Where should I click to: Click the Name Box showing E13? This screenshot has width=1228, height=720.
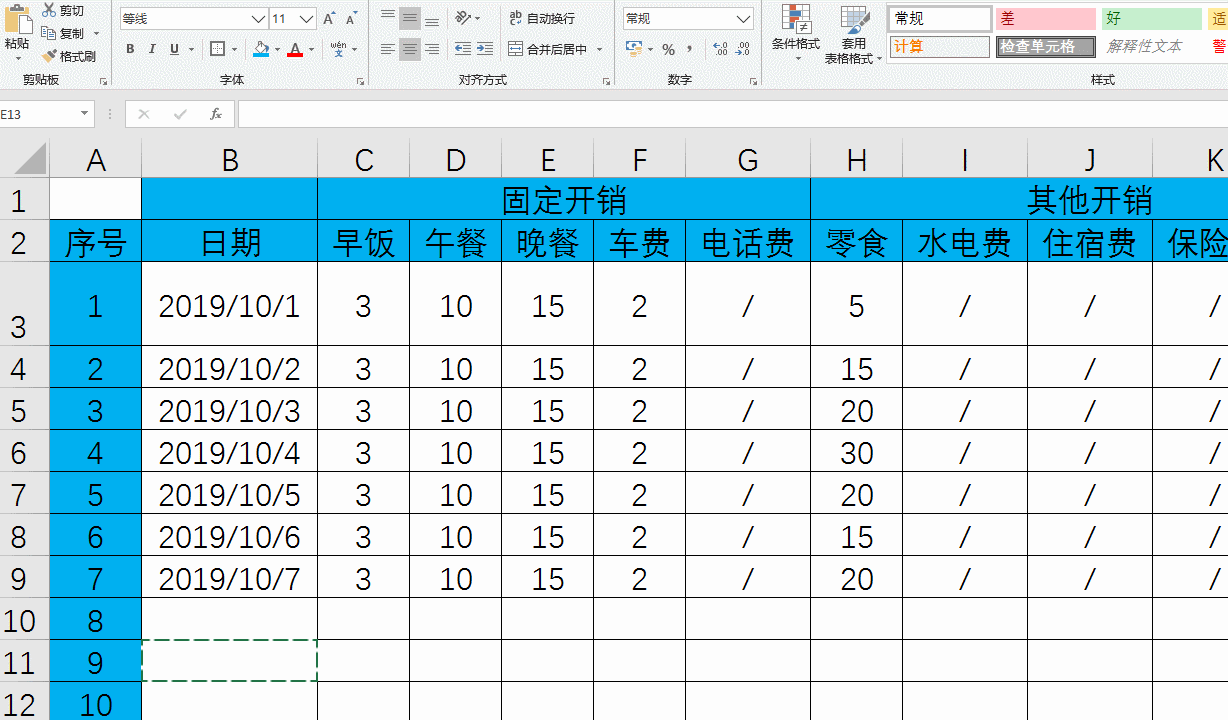click(x=38, y=114)
